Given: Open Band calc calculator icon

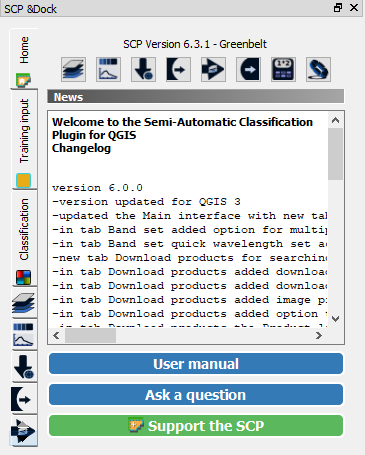Looking at the screenshot, I should pyautogui.click(x=283, y=69).
